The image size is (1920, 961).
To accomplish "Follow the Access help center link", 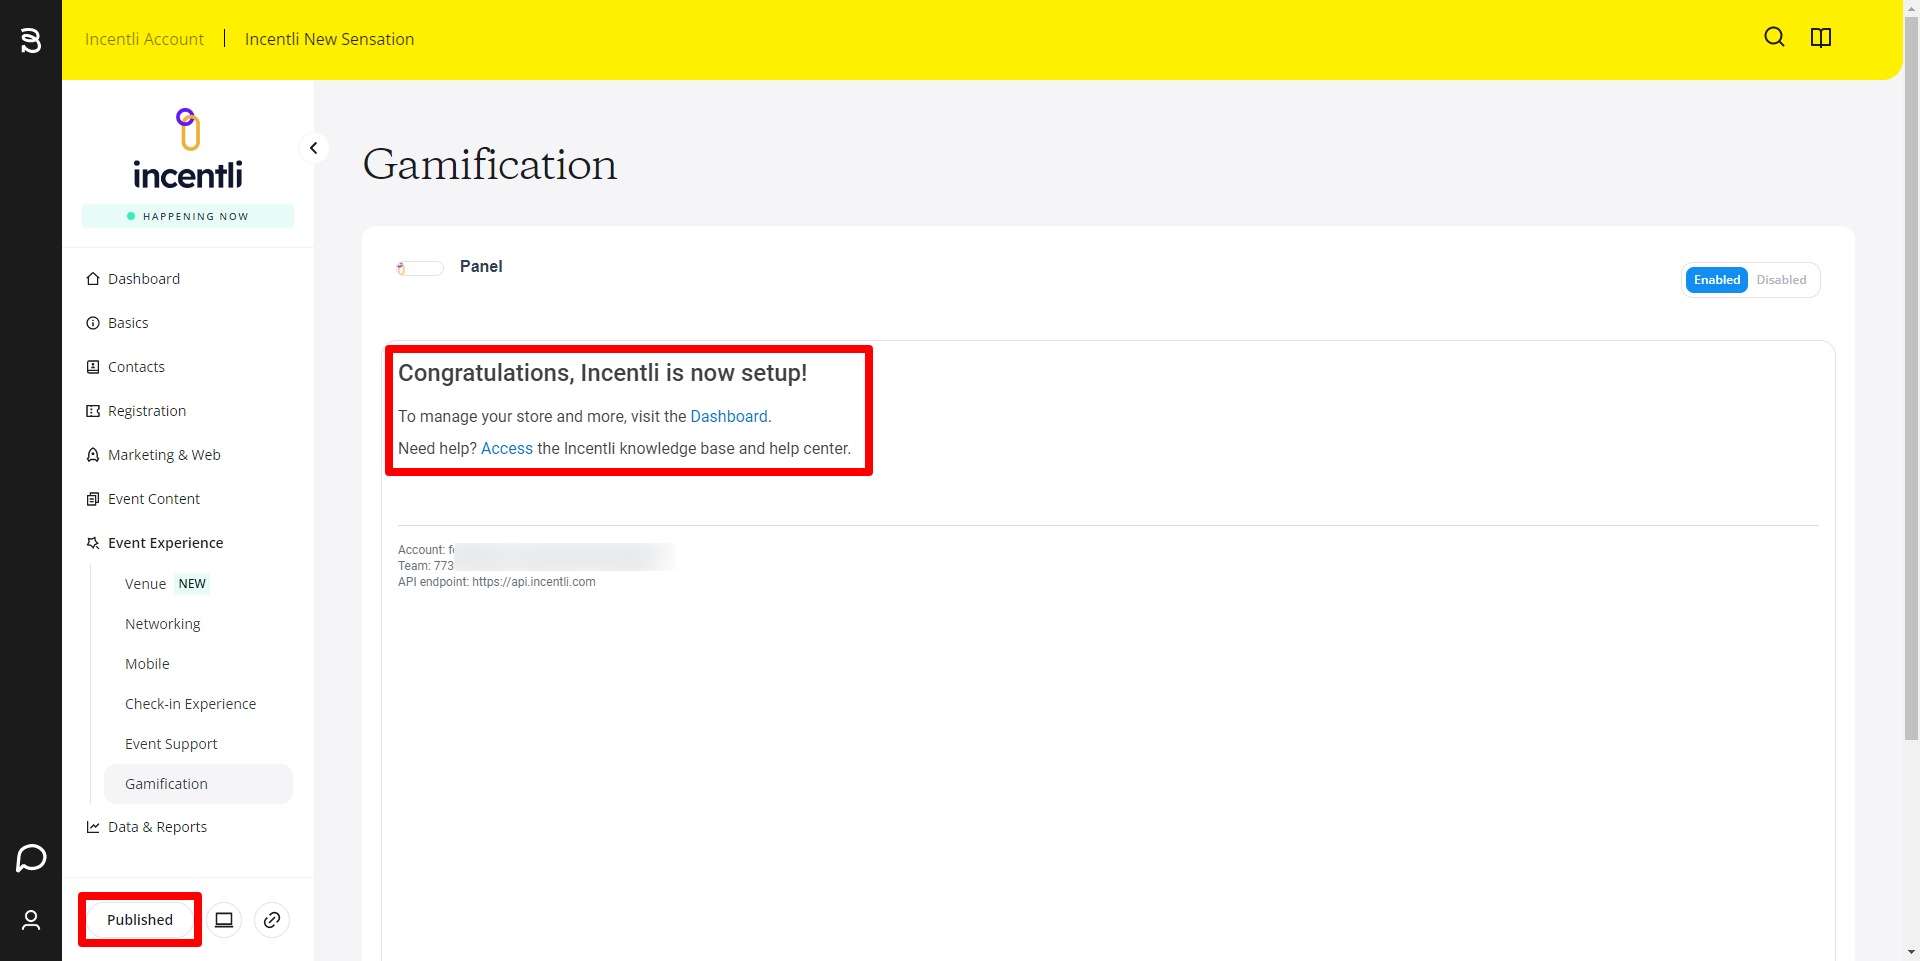I will pos(507,449).
